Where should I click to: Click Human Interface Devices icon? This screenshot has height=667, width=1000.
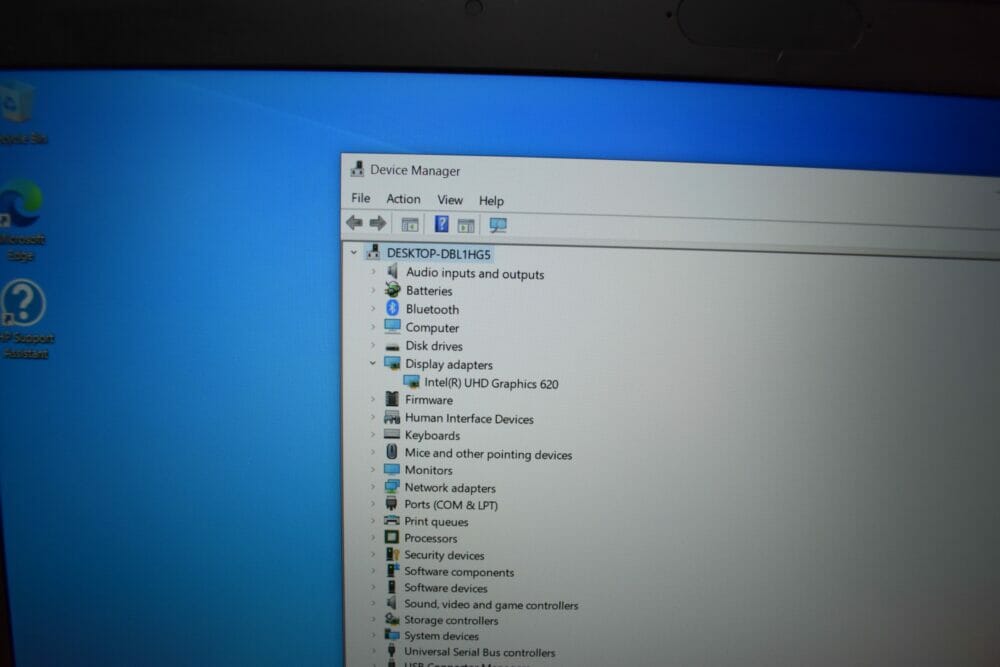click(x=392, y=418)
